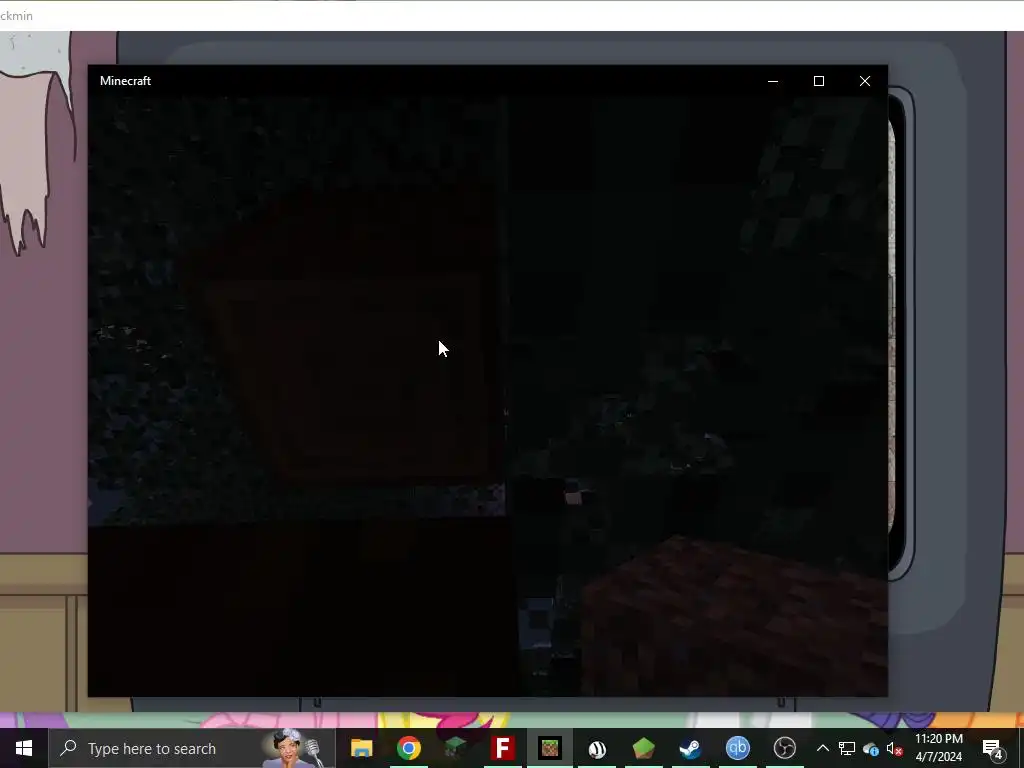Expand the hidden system tray icons
The width and height of the screenshot is (1024, 768).
pyautogui.click(x=823, y=748)
